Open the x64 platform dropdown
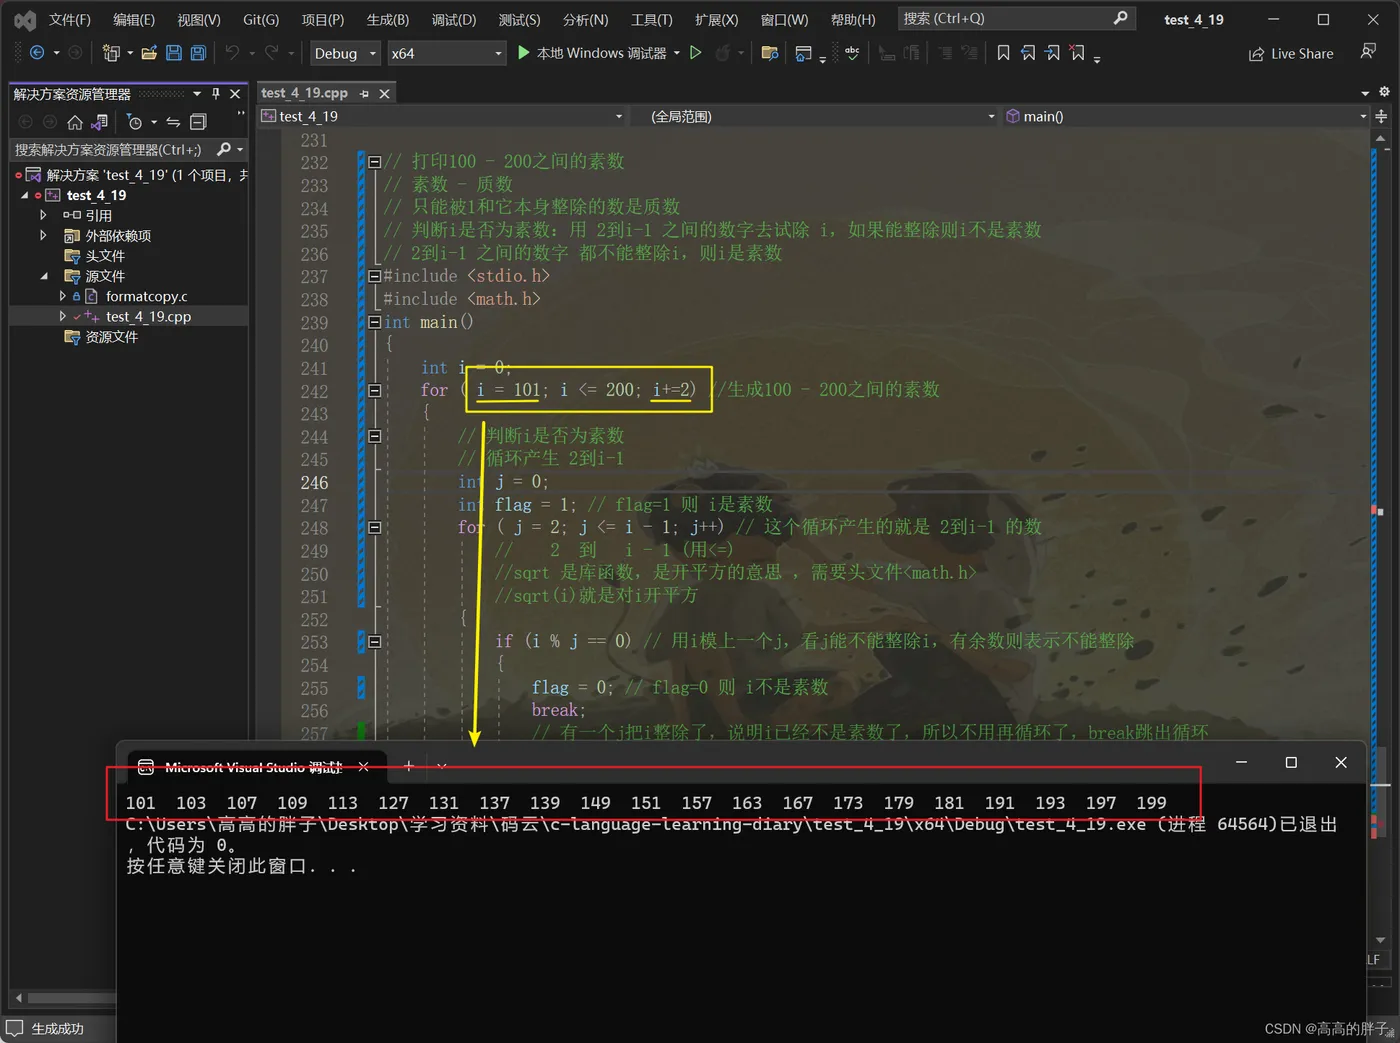 pos(447,54)
